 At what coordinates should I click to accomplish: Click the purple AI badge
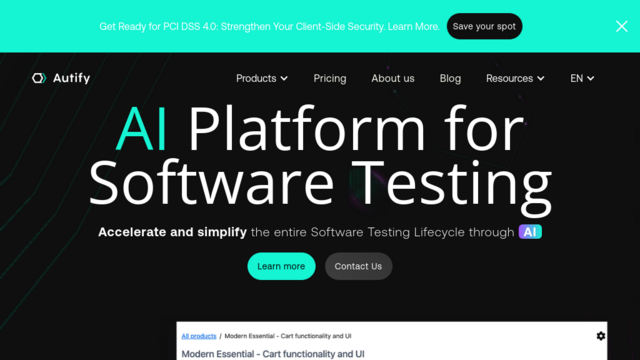pos(530,232)
